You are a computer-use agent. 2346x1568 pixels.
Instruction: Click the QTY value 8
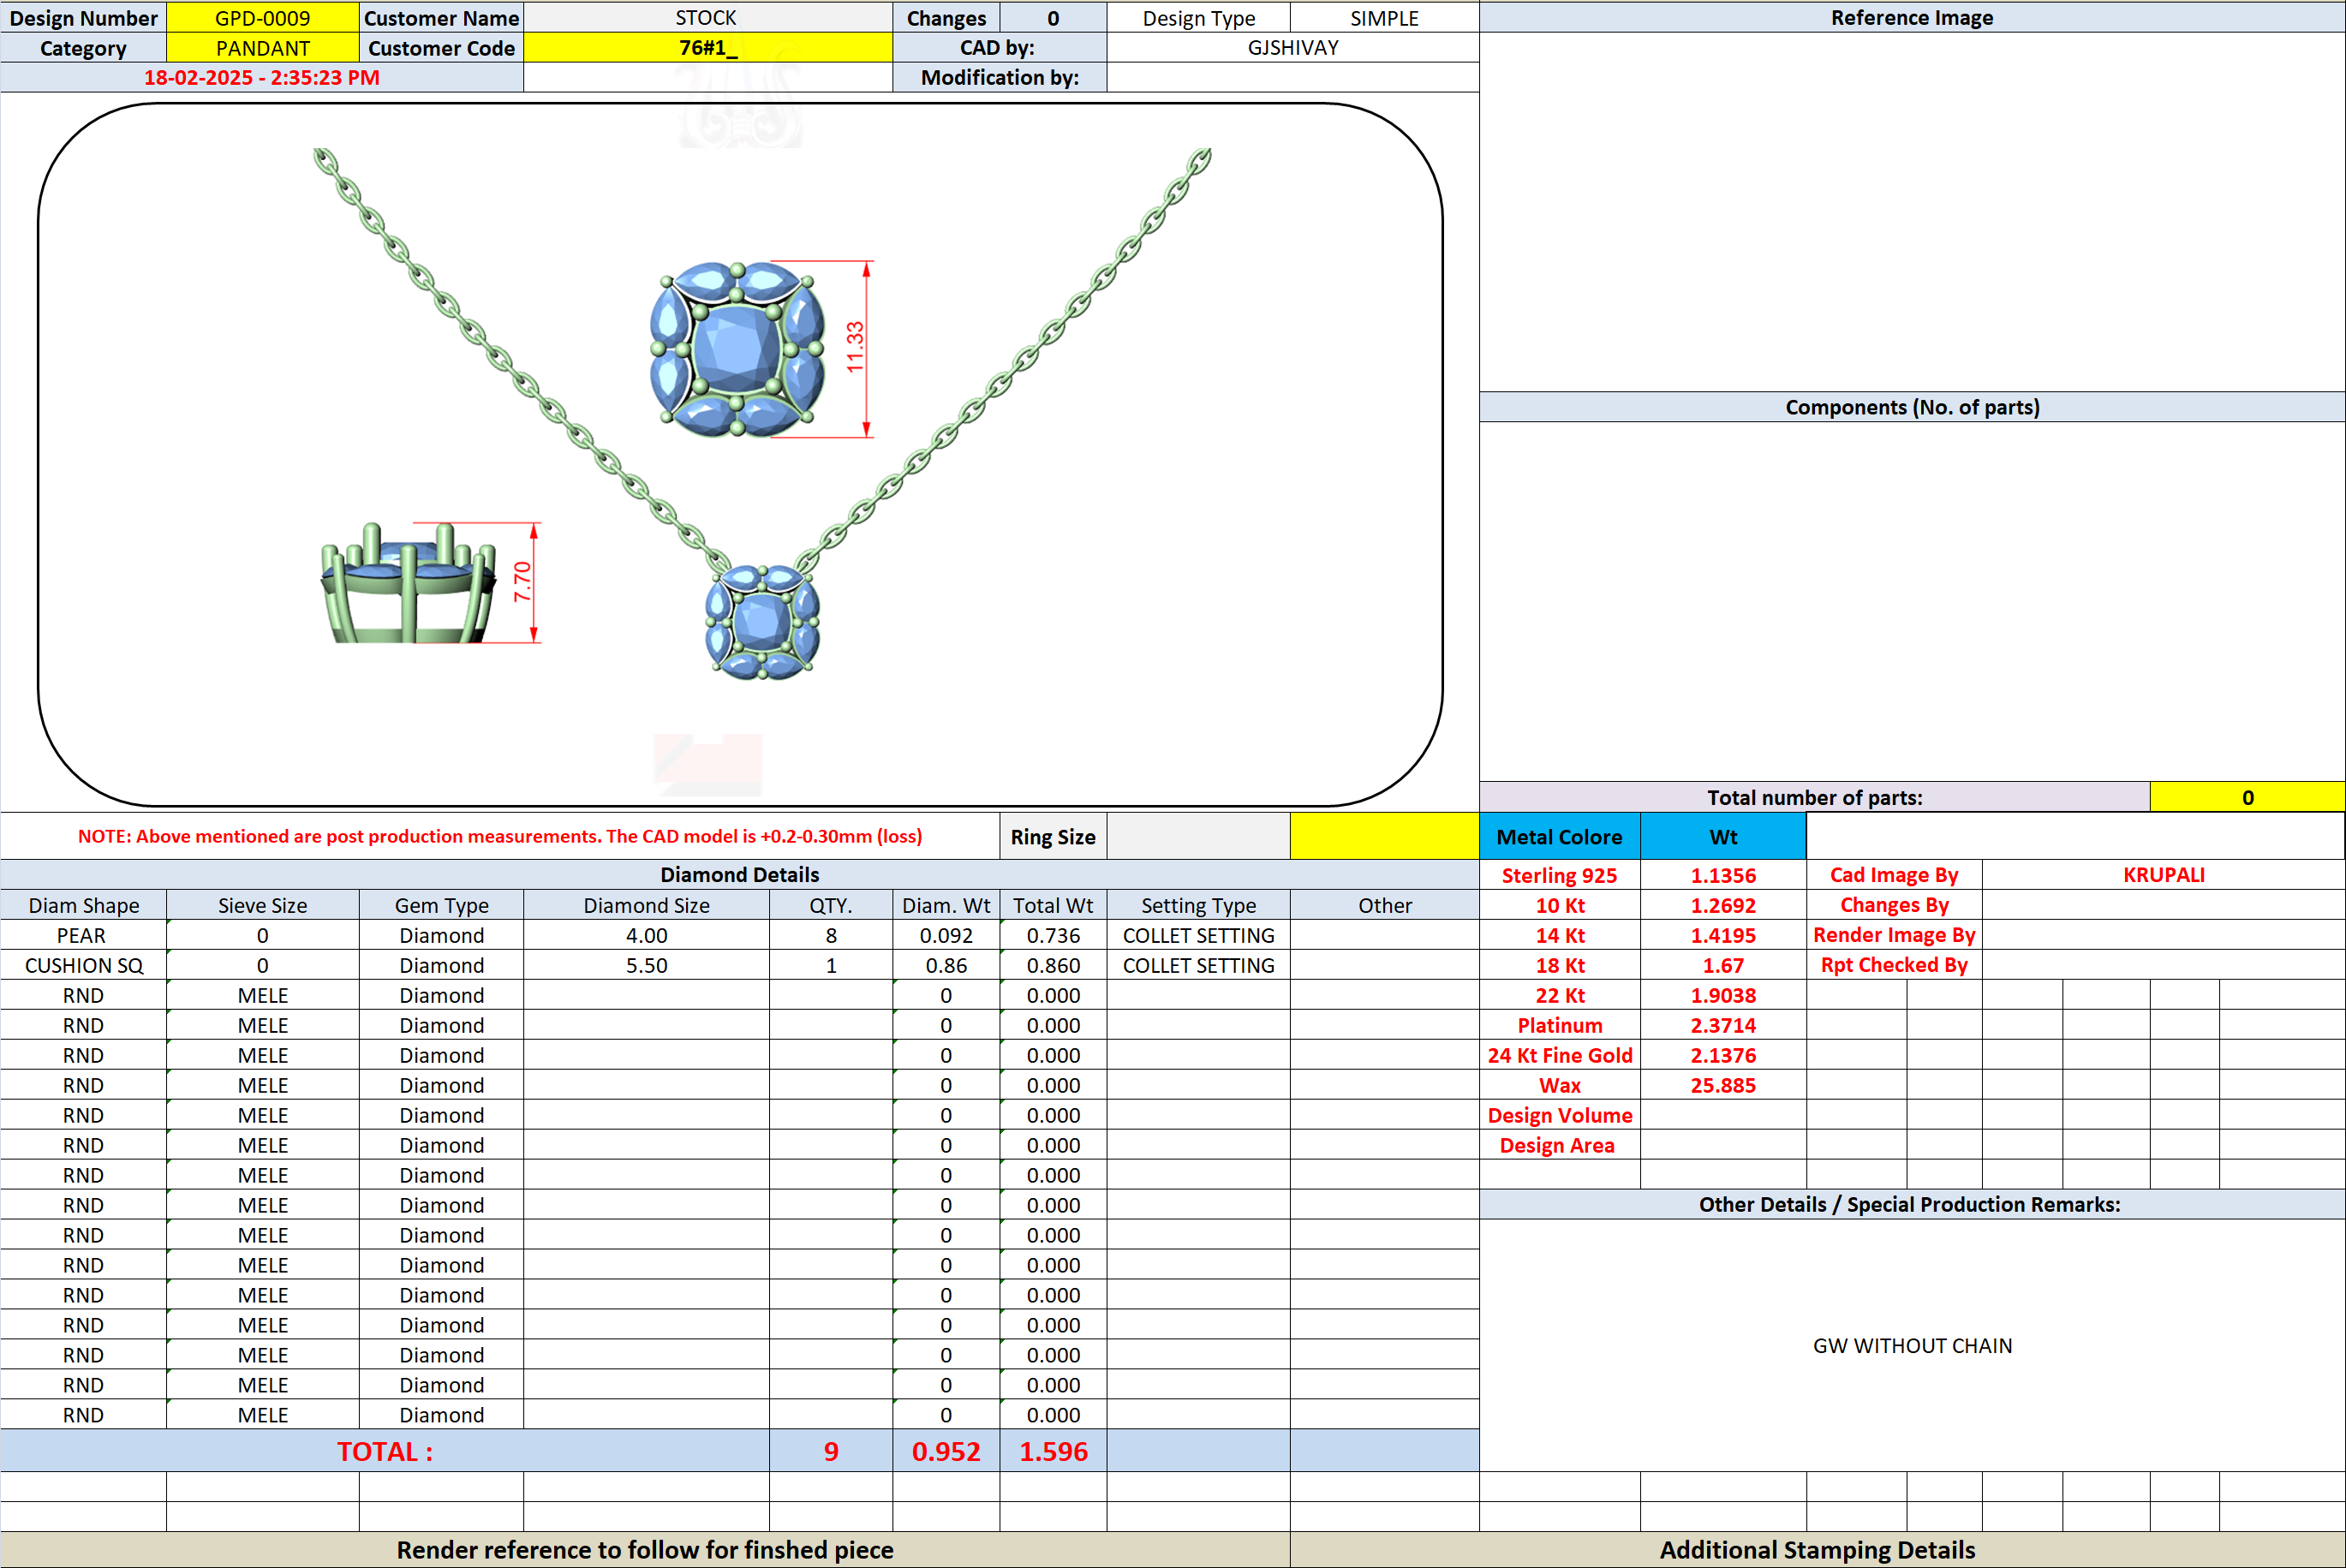[831, 935]
